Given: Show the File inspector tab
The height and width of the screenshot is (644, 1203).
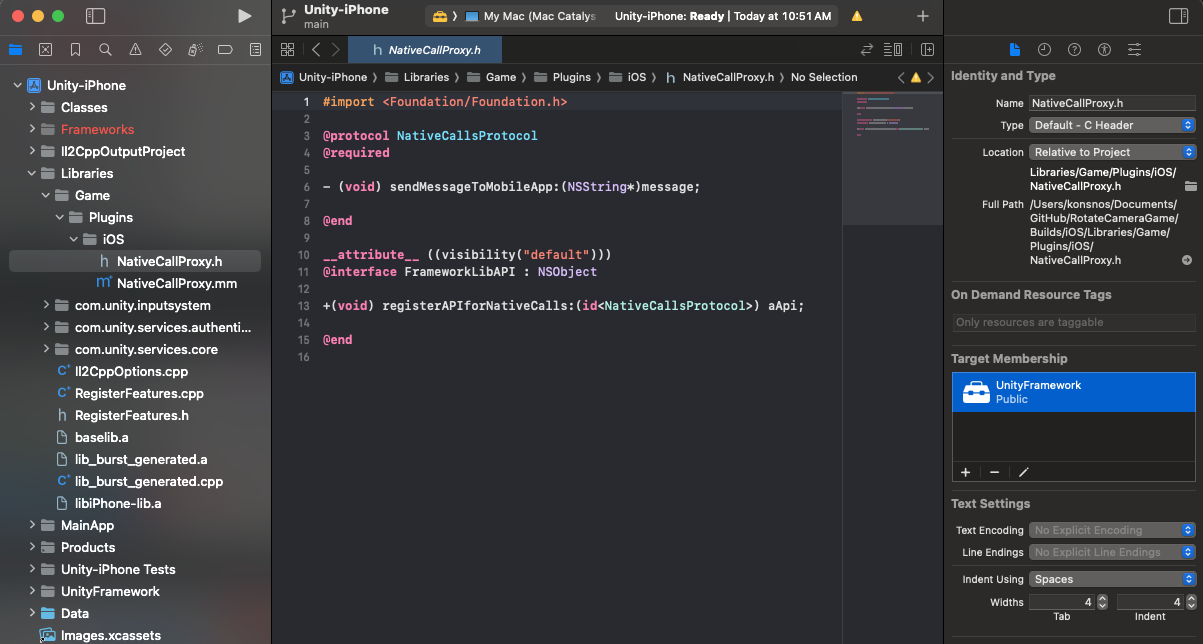Looking at the screenshot, I should pos(1014,49).
